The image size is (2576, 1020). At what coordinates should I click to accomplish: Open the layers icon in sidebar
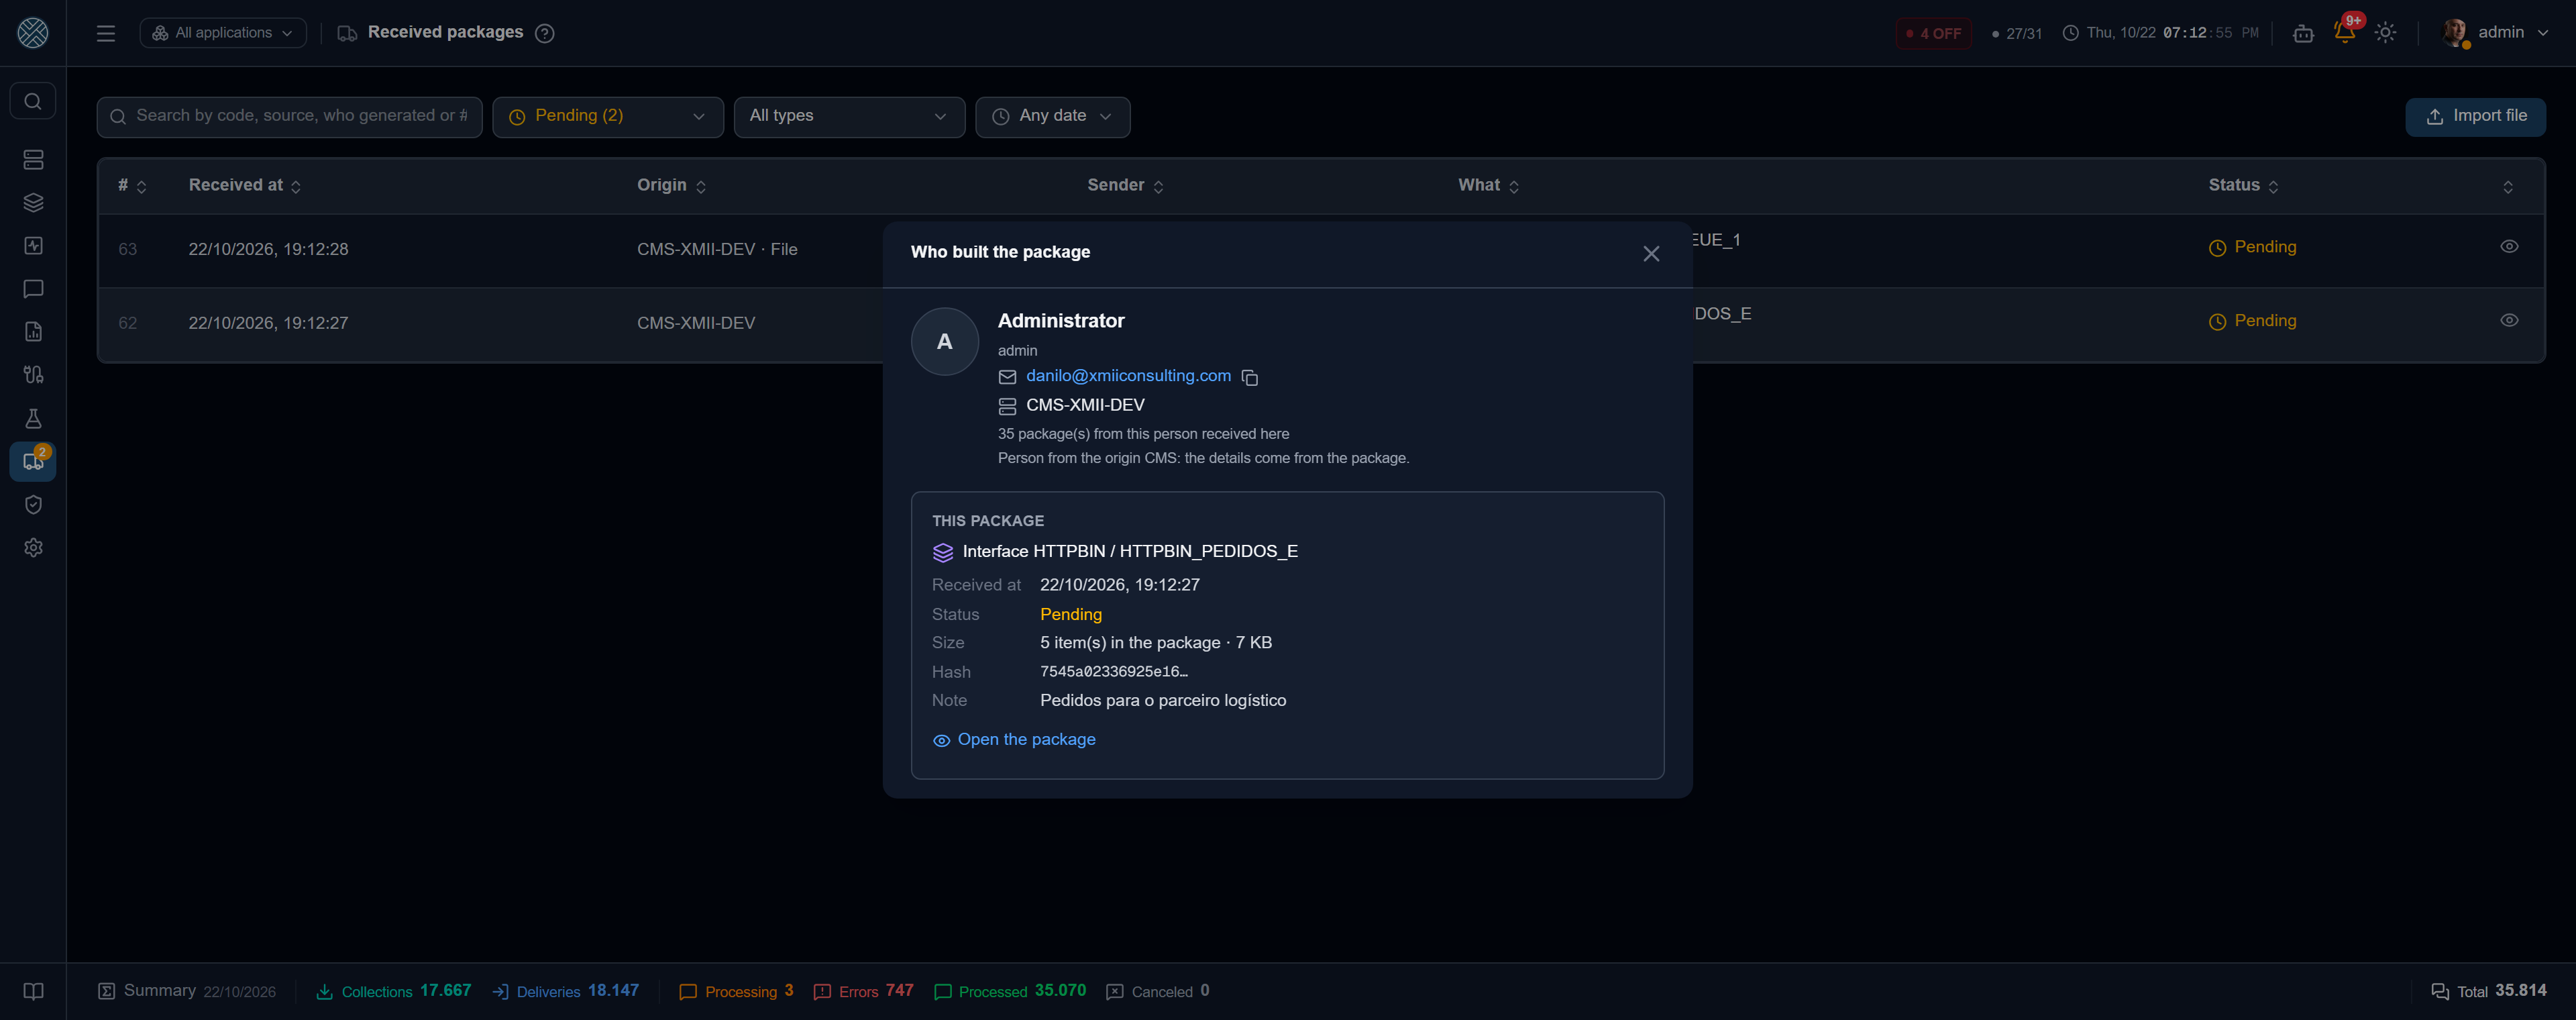[33, 203]
